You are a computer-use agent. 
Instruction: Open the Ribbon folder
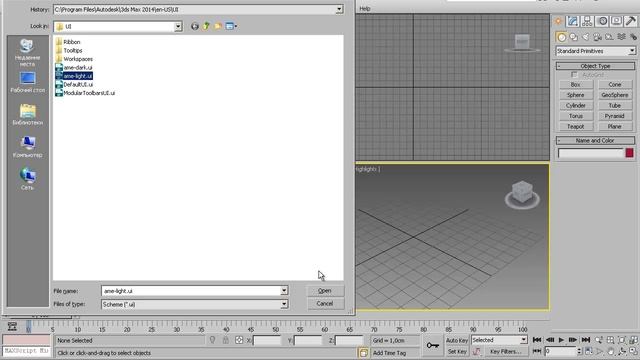pos(68,42)
